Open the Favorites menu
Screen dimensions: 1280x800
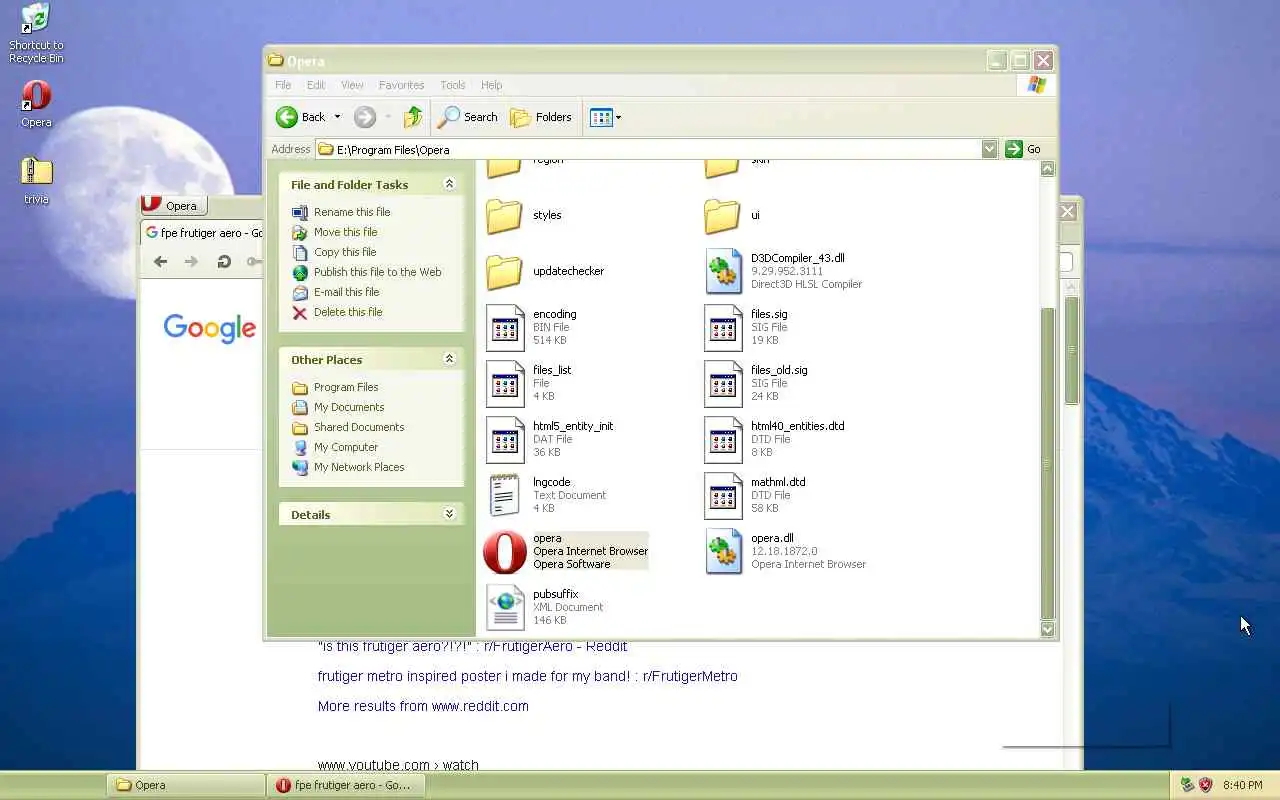401,85
